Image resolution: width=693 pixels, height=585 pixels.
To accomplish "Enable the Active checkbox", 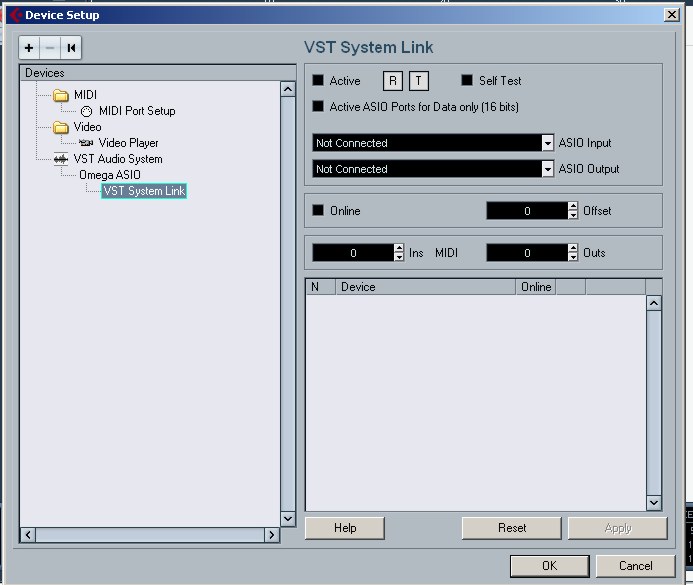I will click(x=319, y=81).
